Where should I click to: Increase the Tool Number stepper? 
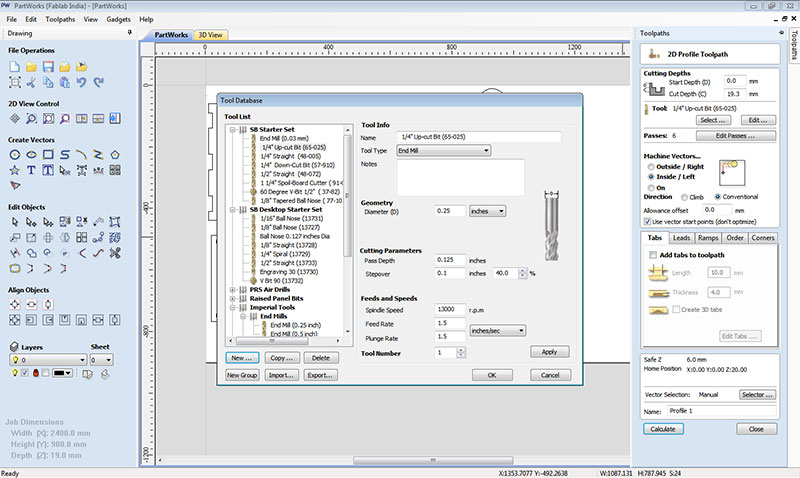461,350
